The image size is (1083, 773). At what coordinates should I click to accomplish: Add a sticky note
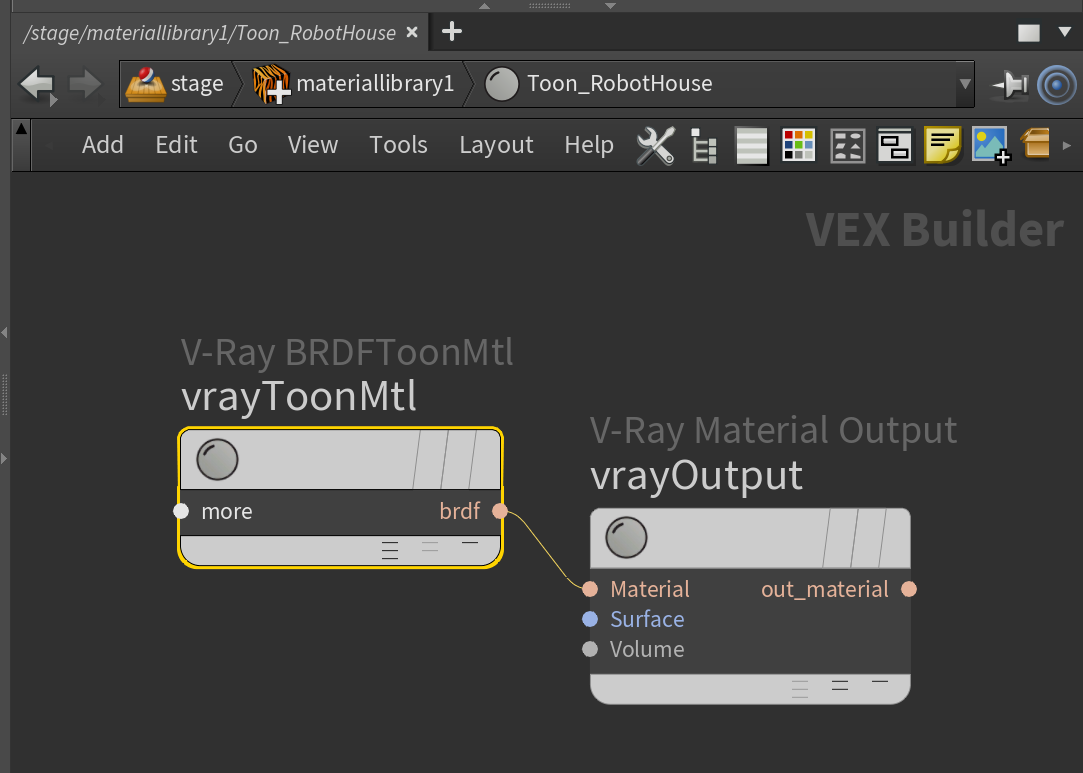942,145
